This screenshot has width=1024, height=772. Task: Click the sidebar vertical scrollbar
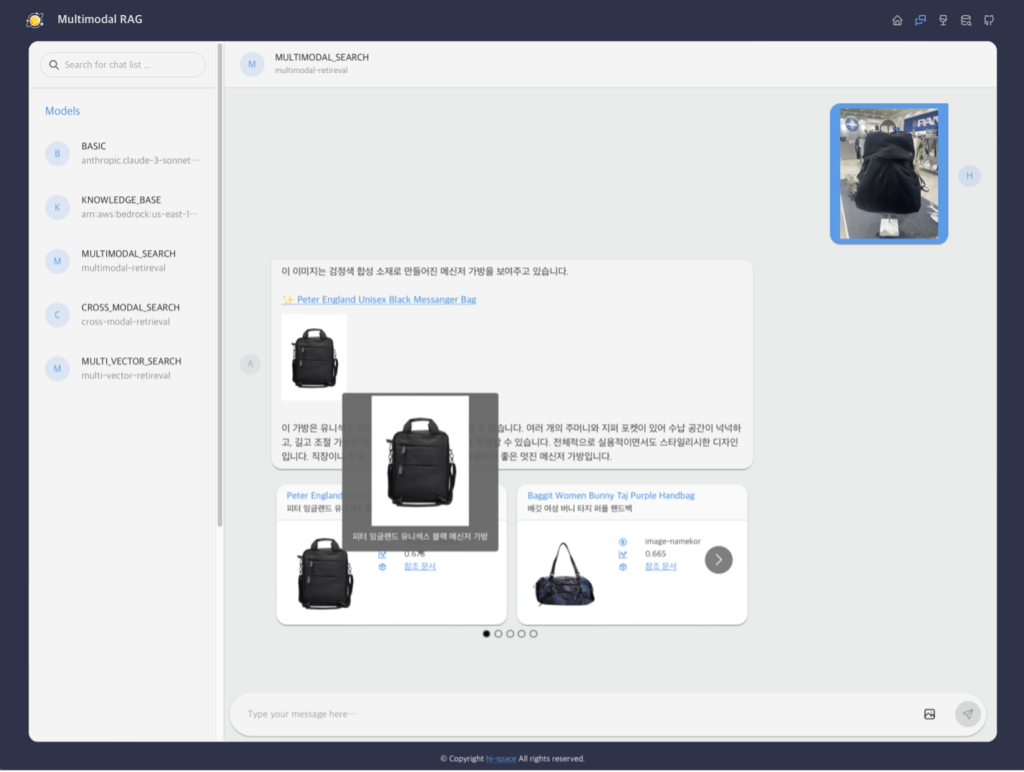(x=220, y=284)
